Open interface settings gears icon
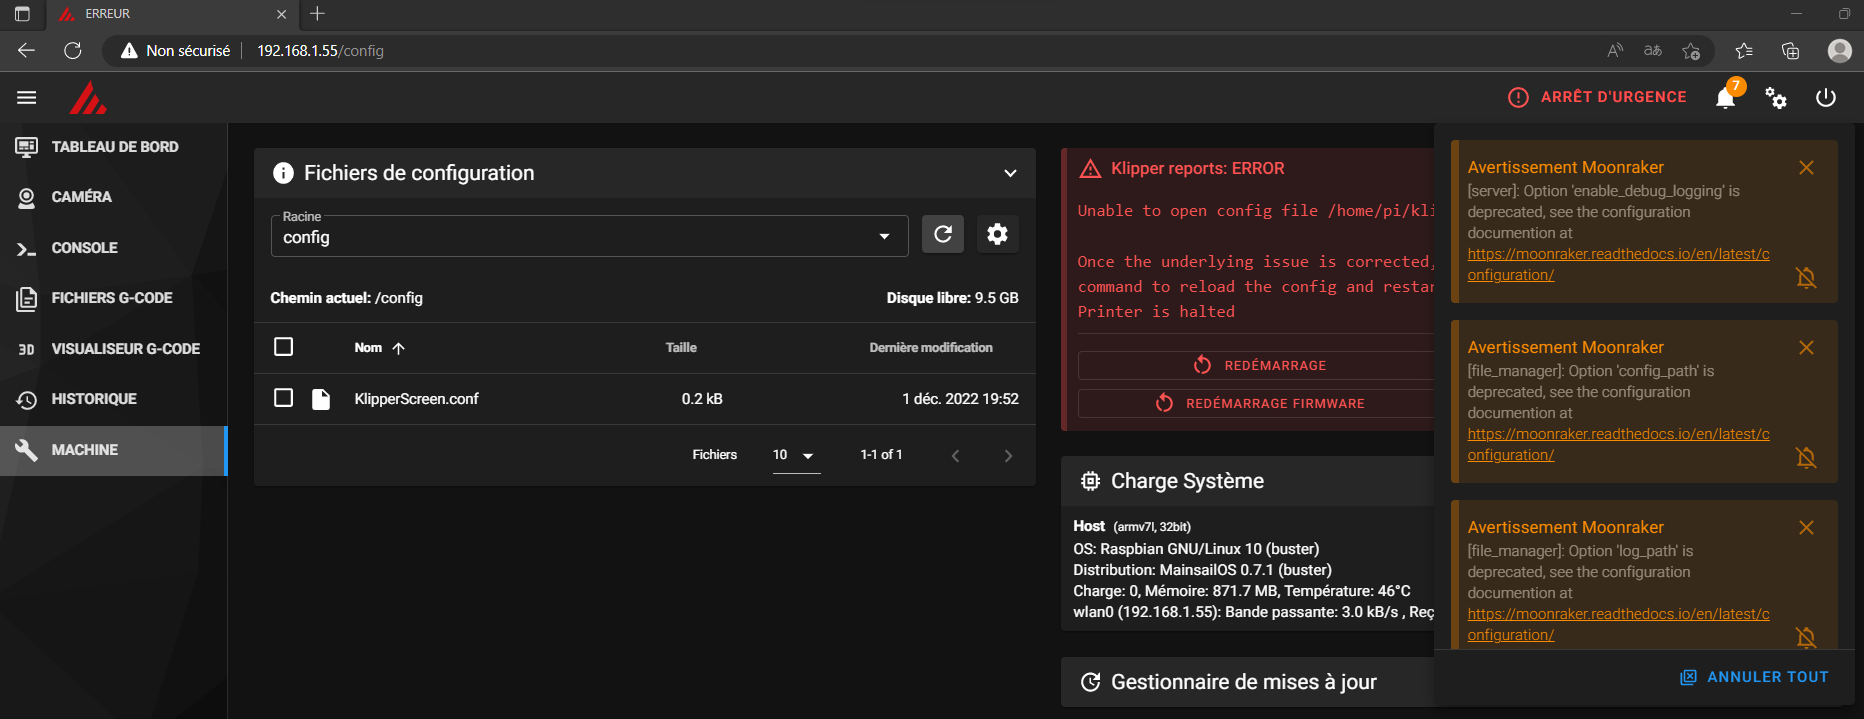 [1776, 97]
